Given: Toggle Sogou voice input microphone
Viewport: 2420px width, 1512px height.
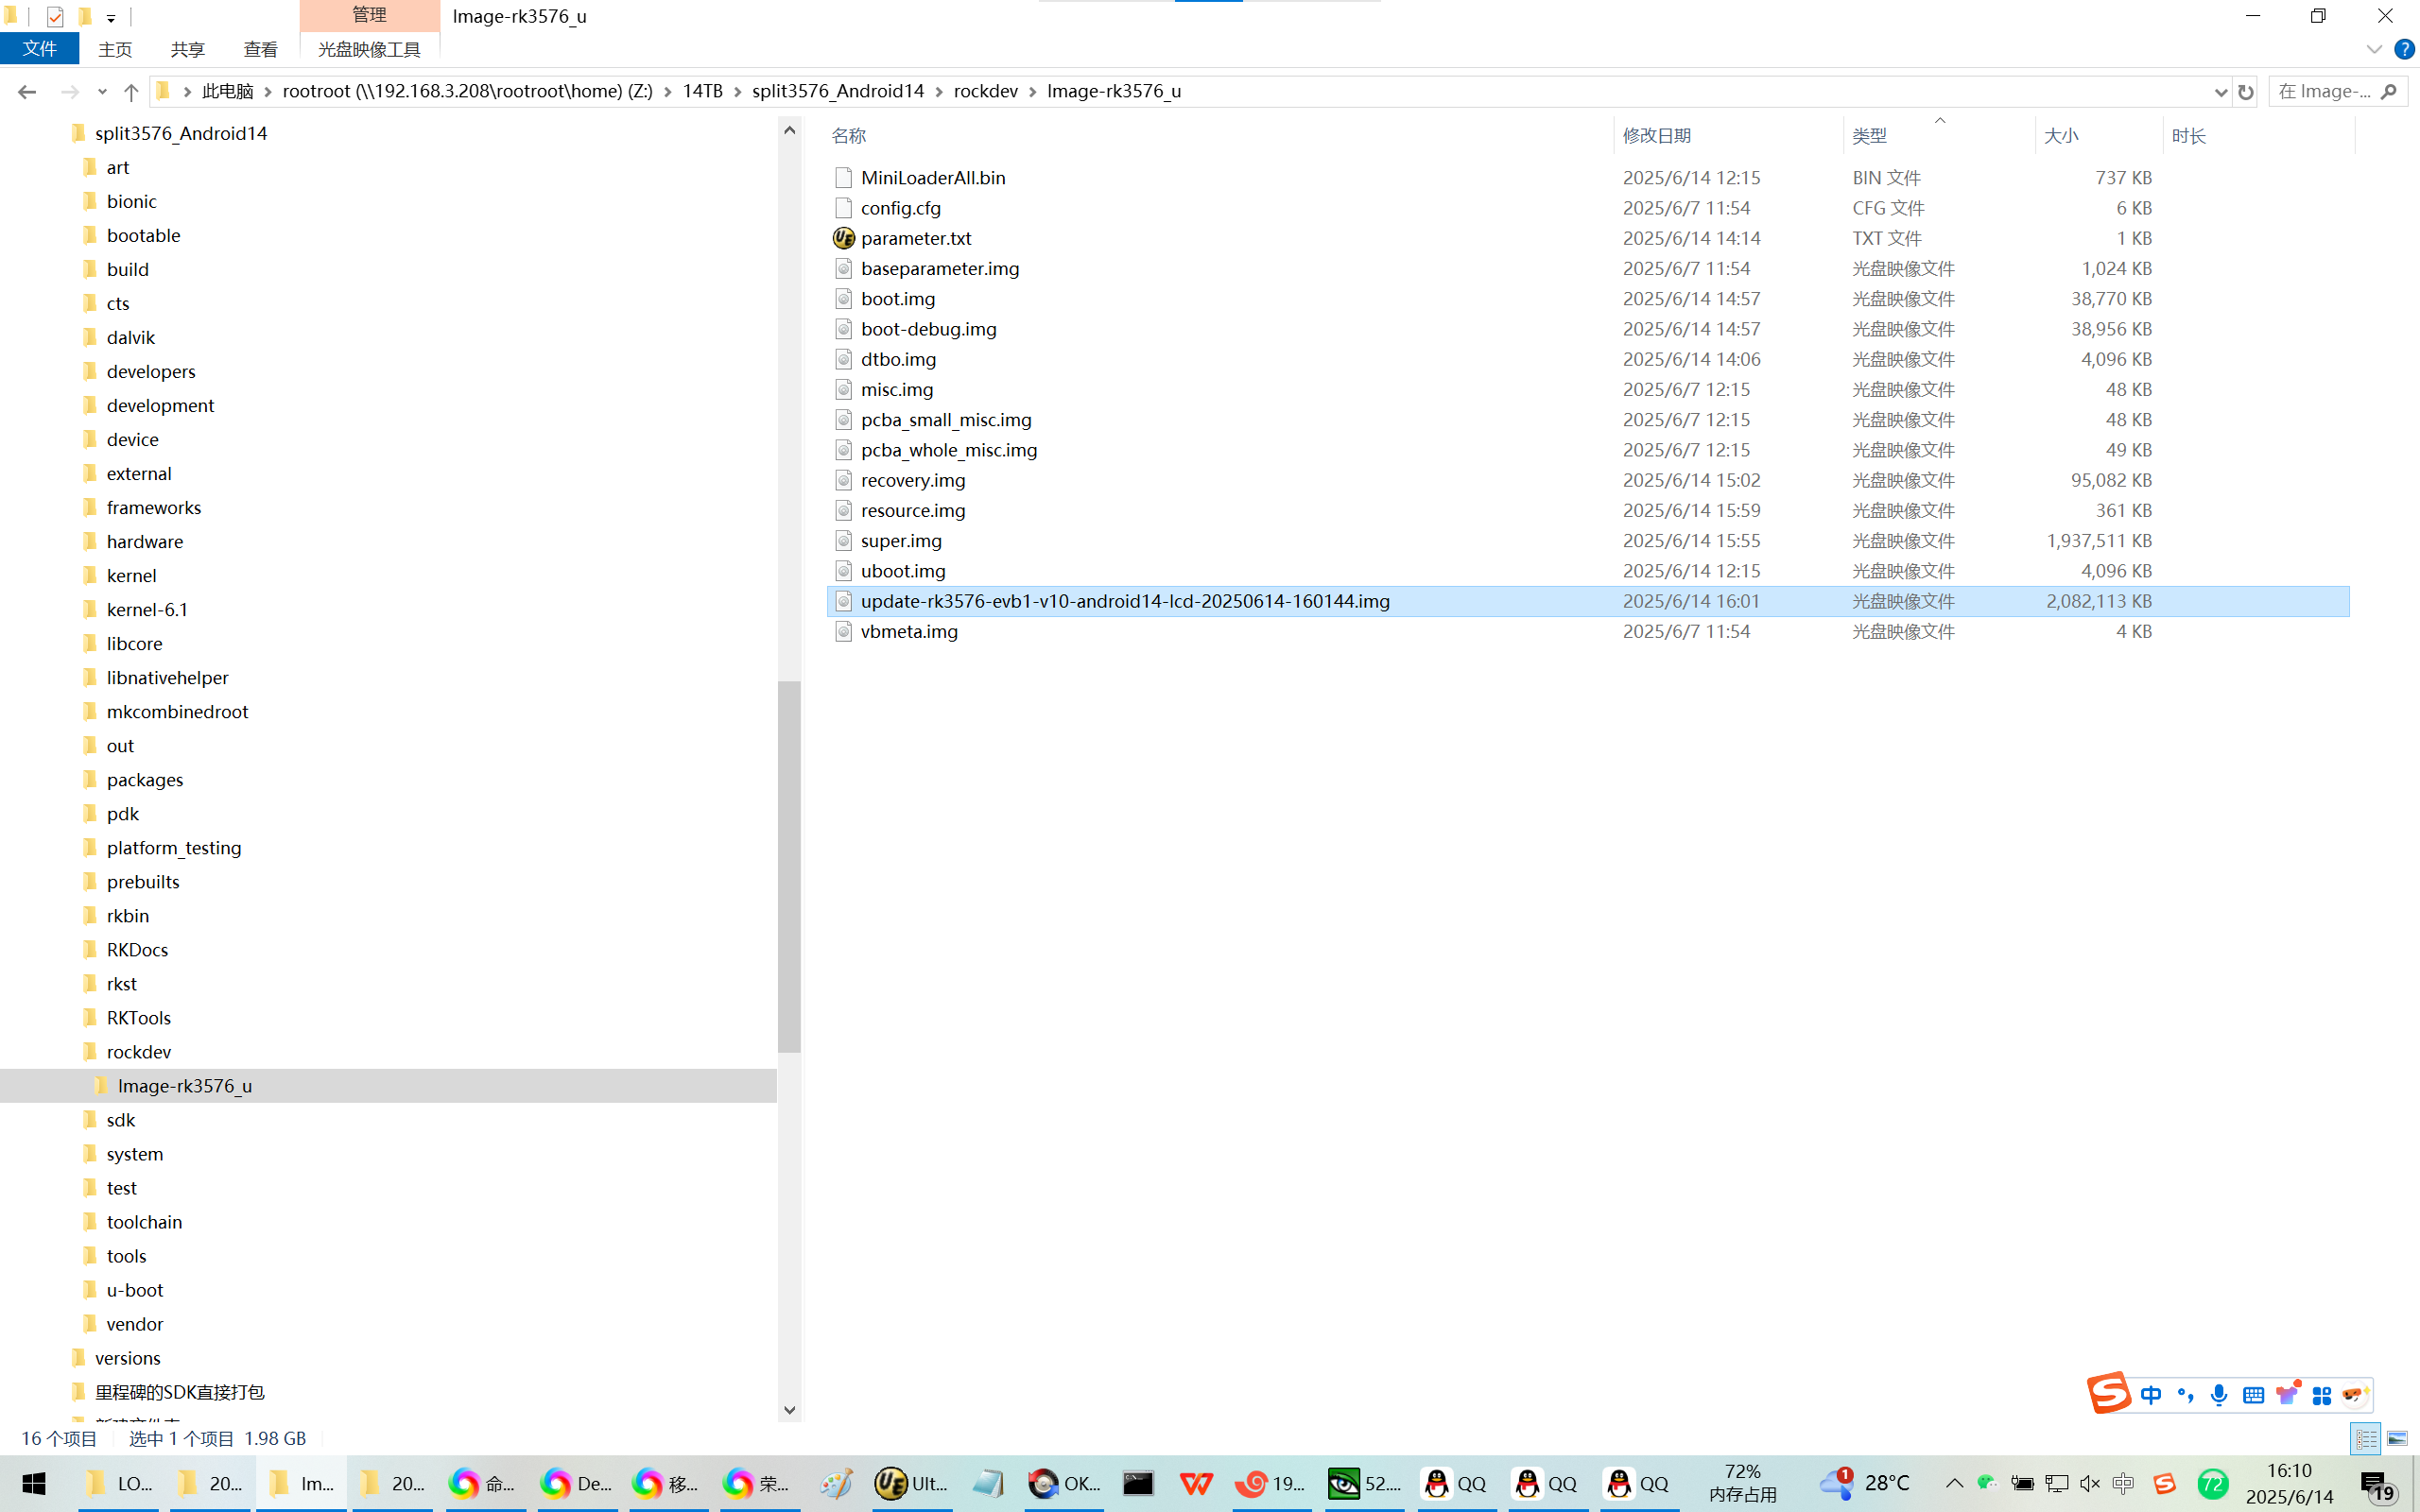Looking at the screenshot, I should click(2219, 1395).
